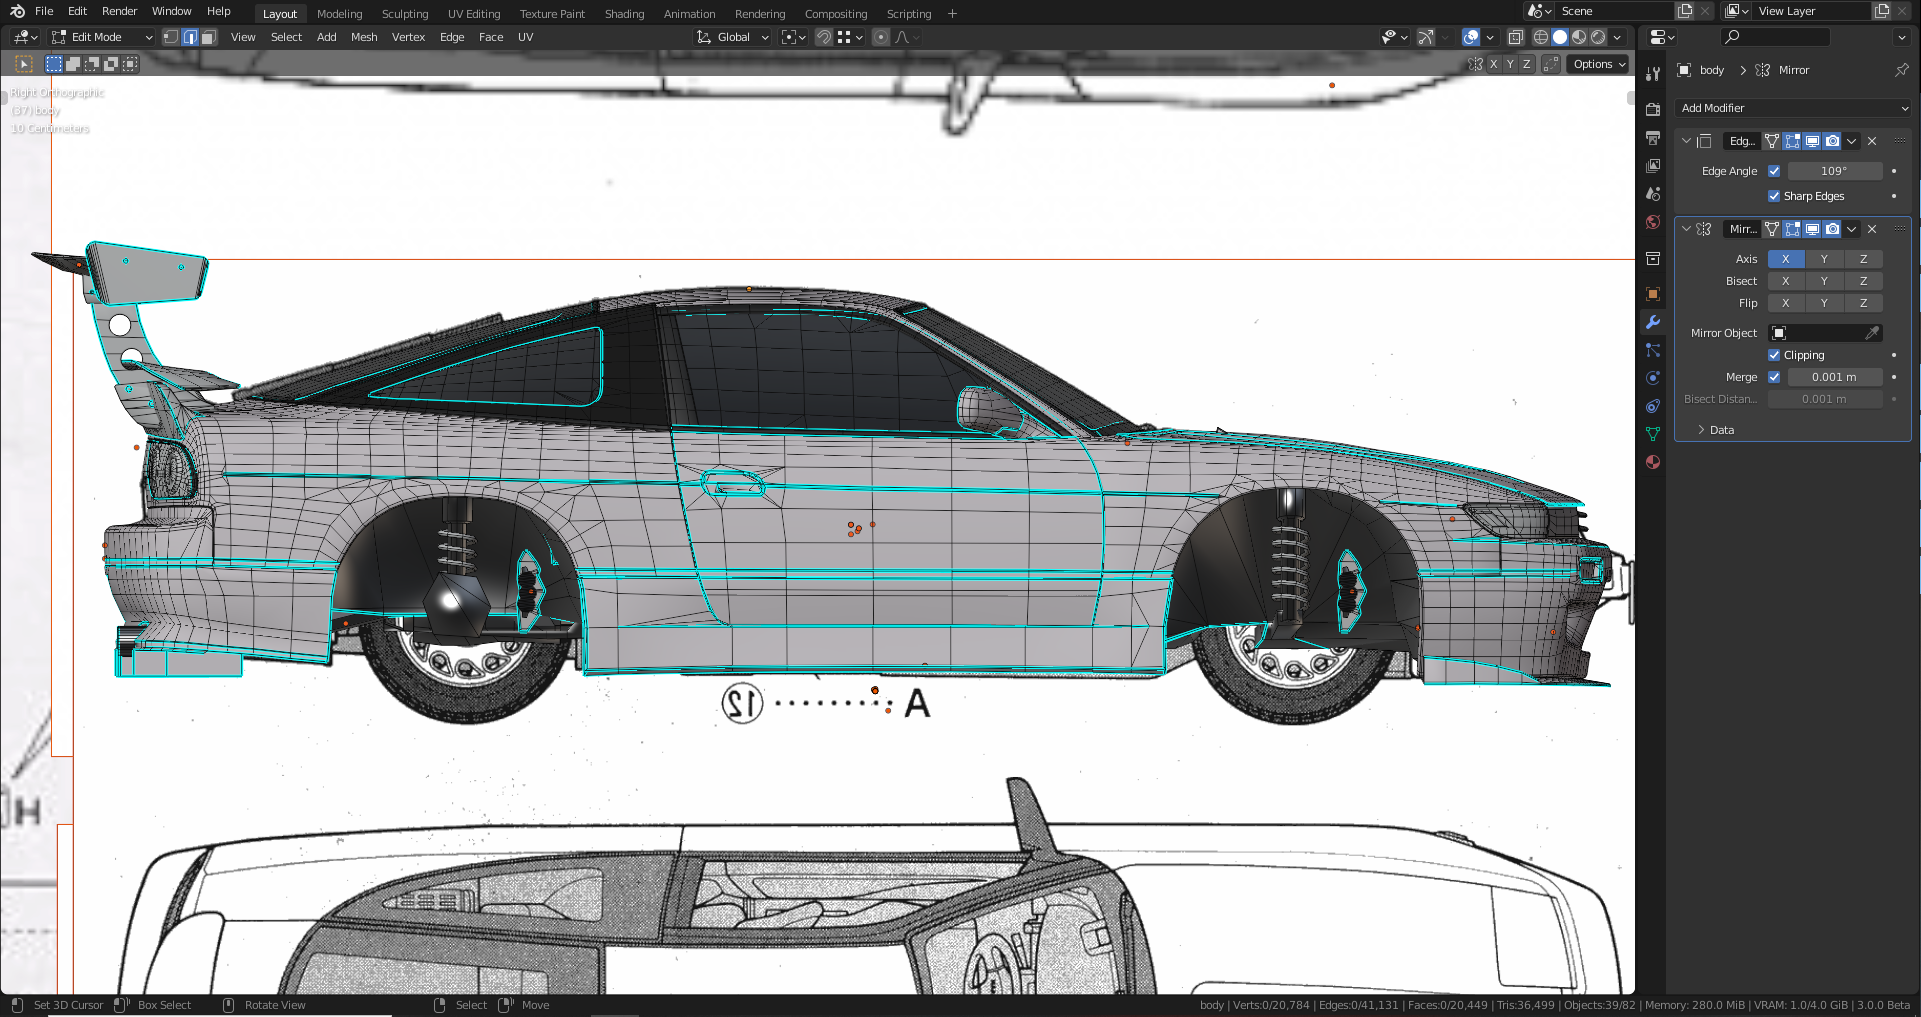Open the Object Data mesh properties tab

(x=1653, y=434)
